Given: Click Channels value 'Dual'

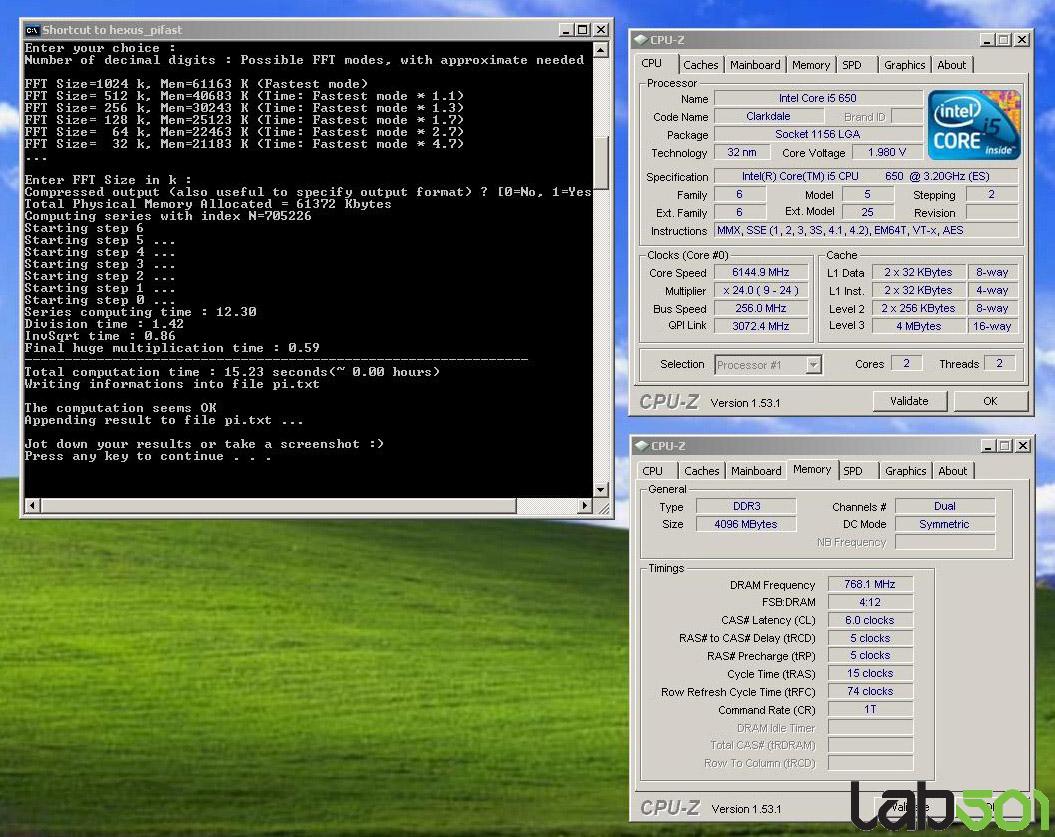Looking at the screenshot, I should pos(945,506).
